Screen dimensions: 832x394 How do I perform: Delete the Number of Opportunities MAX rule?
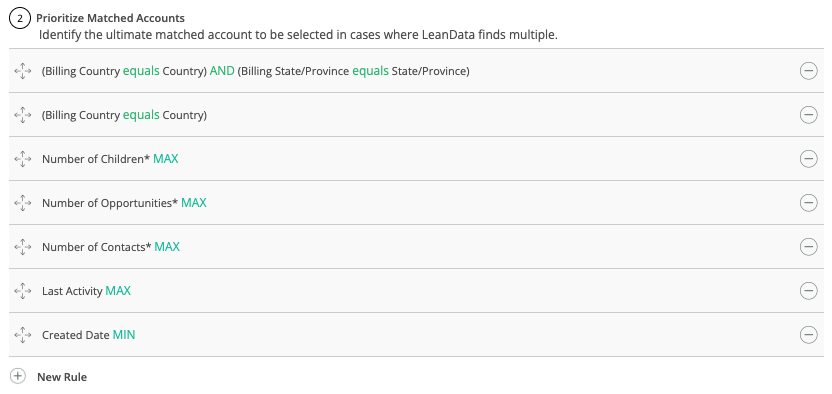pyautogui.click(x=808, y=203)
